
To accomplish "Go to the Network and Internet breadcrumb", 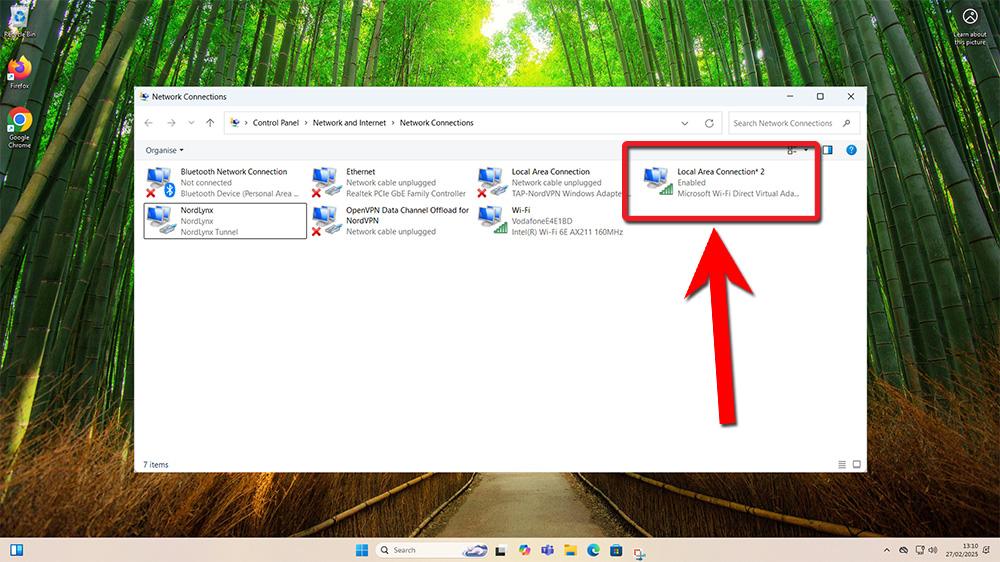I will coord(349,123).
